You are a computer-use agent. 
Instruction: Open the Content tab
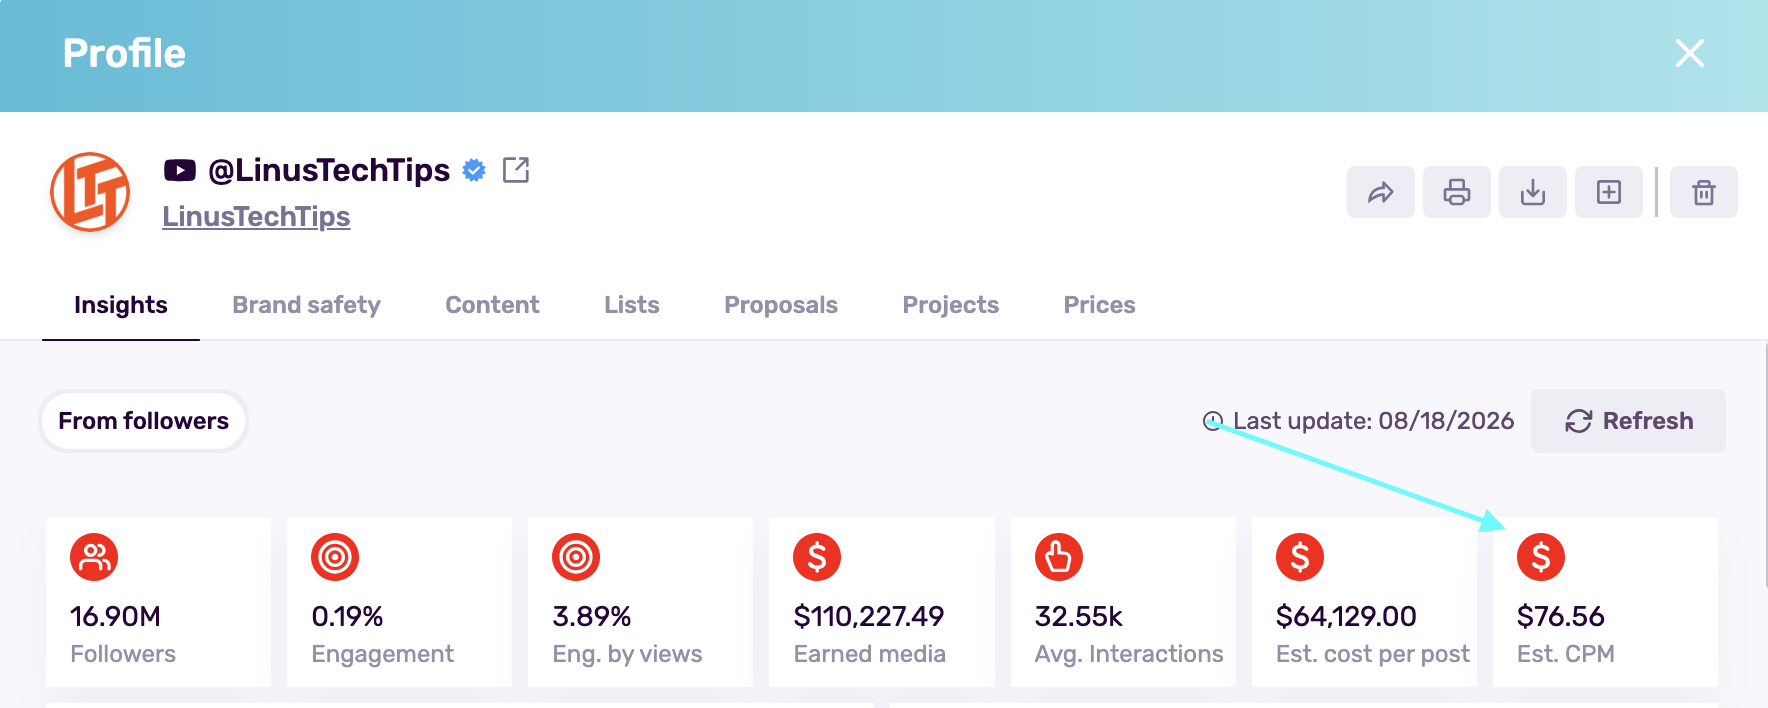(492, 305)
